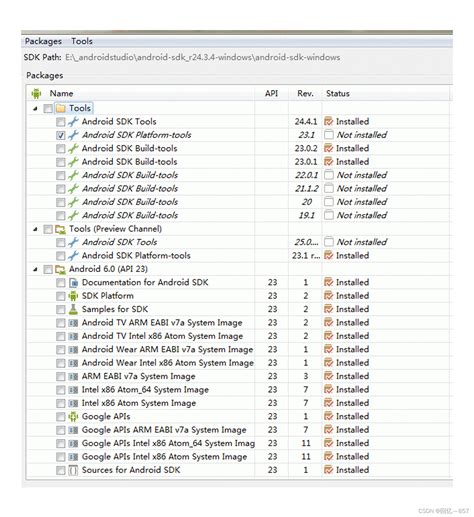Select the Google APIs ARM EABI v7a System Image row
Screen dimensions: 474x517
pos(238,430)
